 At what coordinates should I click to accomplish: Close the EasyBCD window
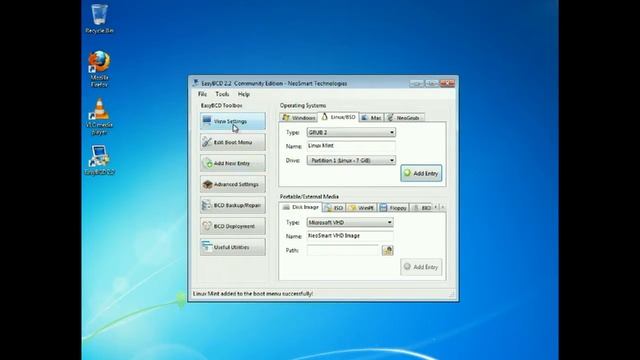(x=447, y=83)
